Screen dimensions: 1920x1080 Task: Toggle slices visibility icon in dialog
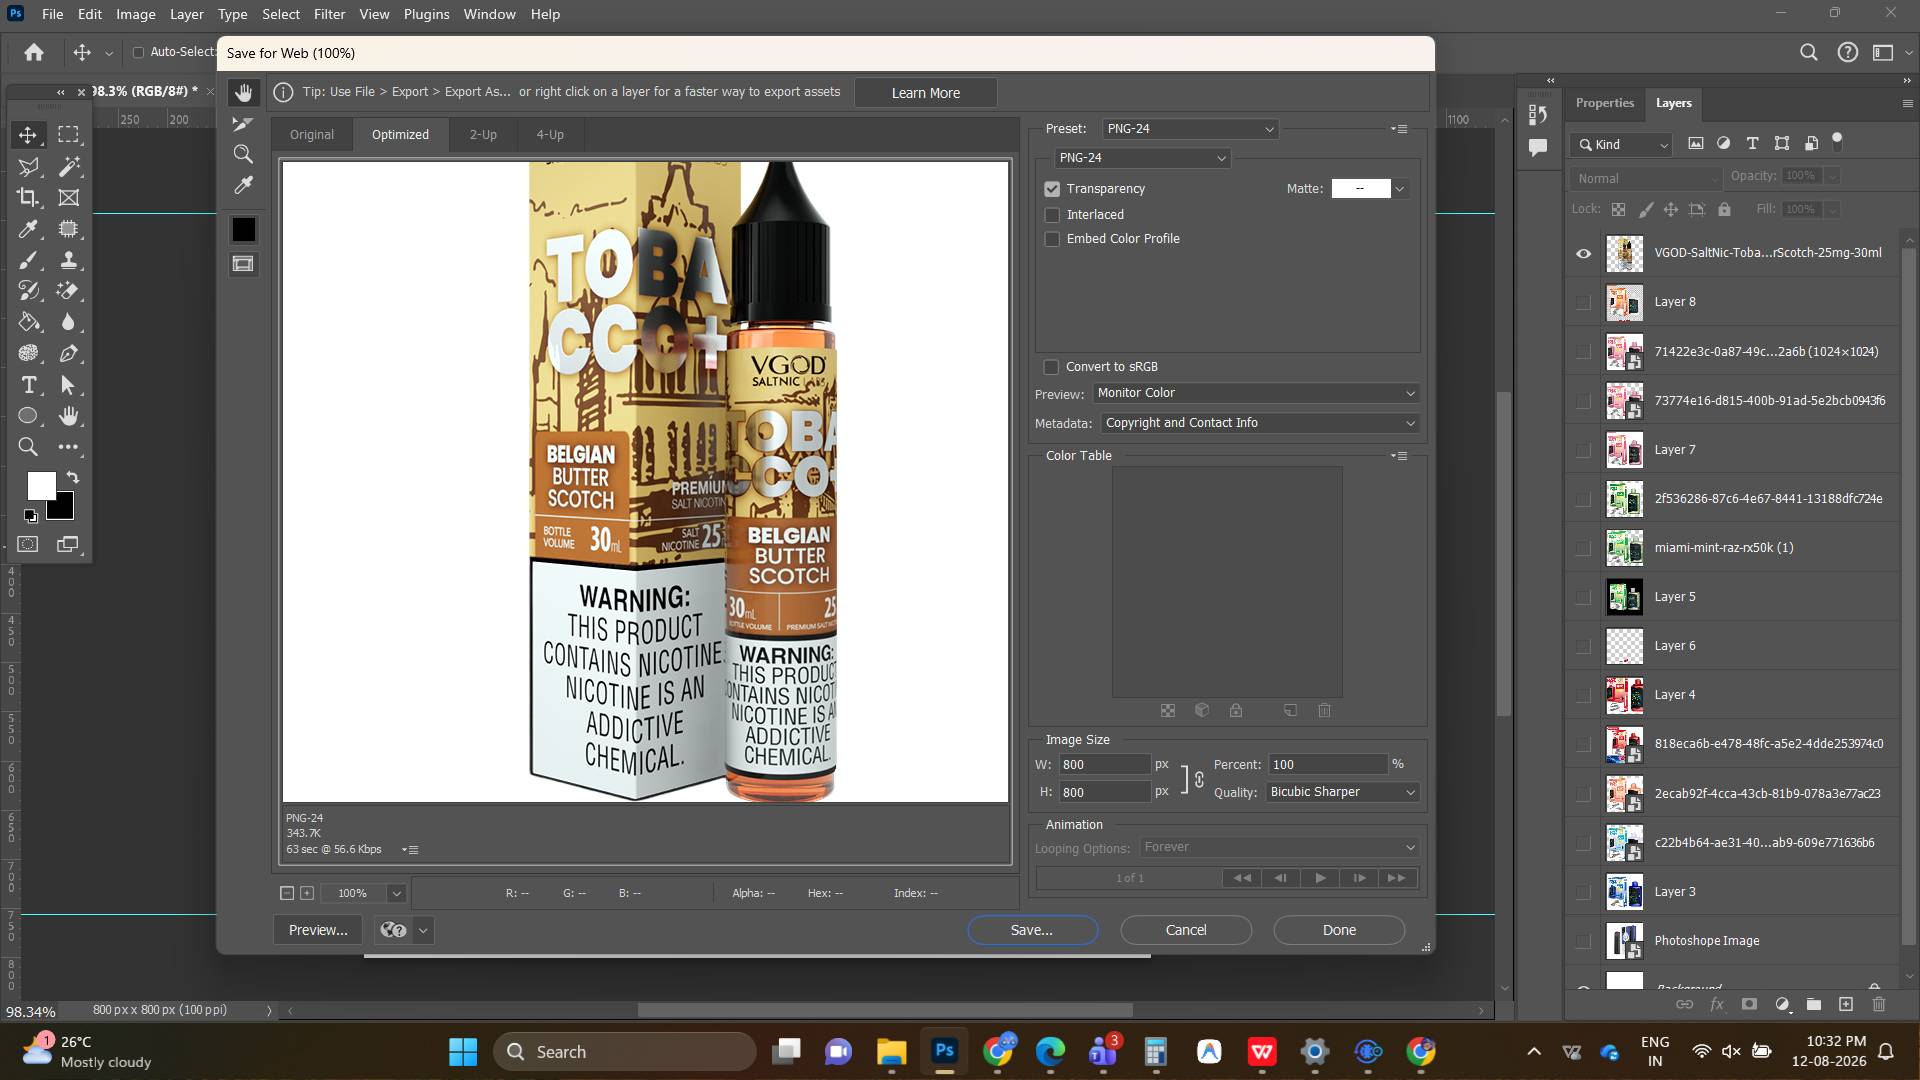click(243, 264)
